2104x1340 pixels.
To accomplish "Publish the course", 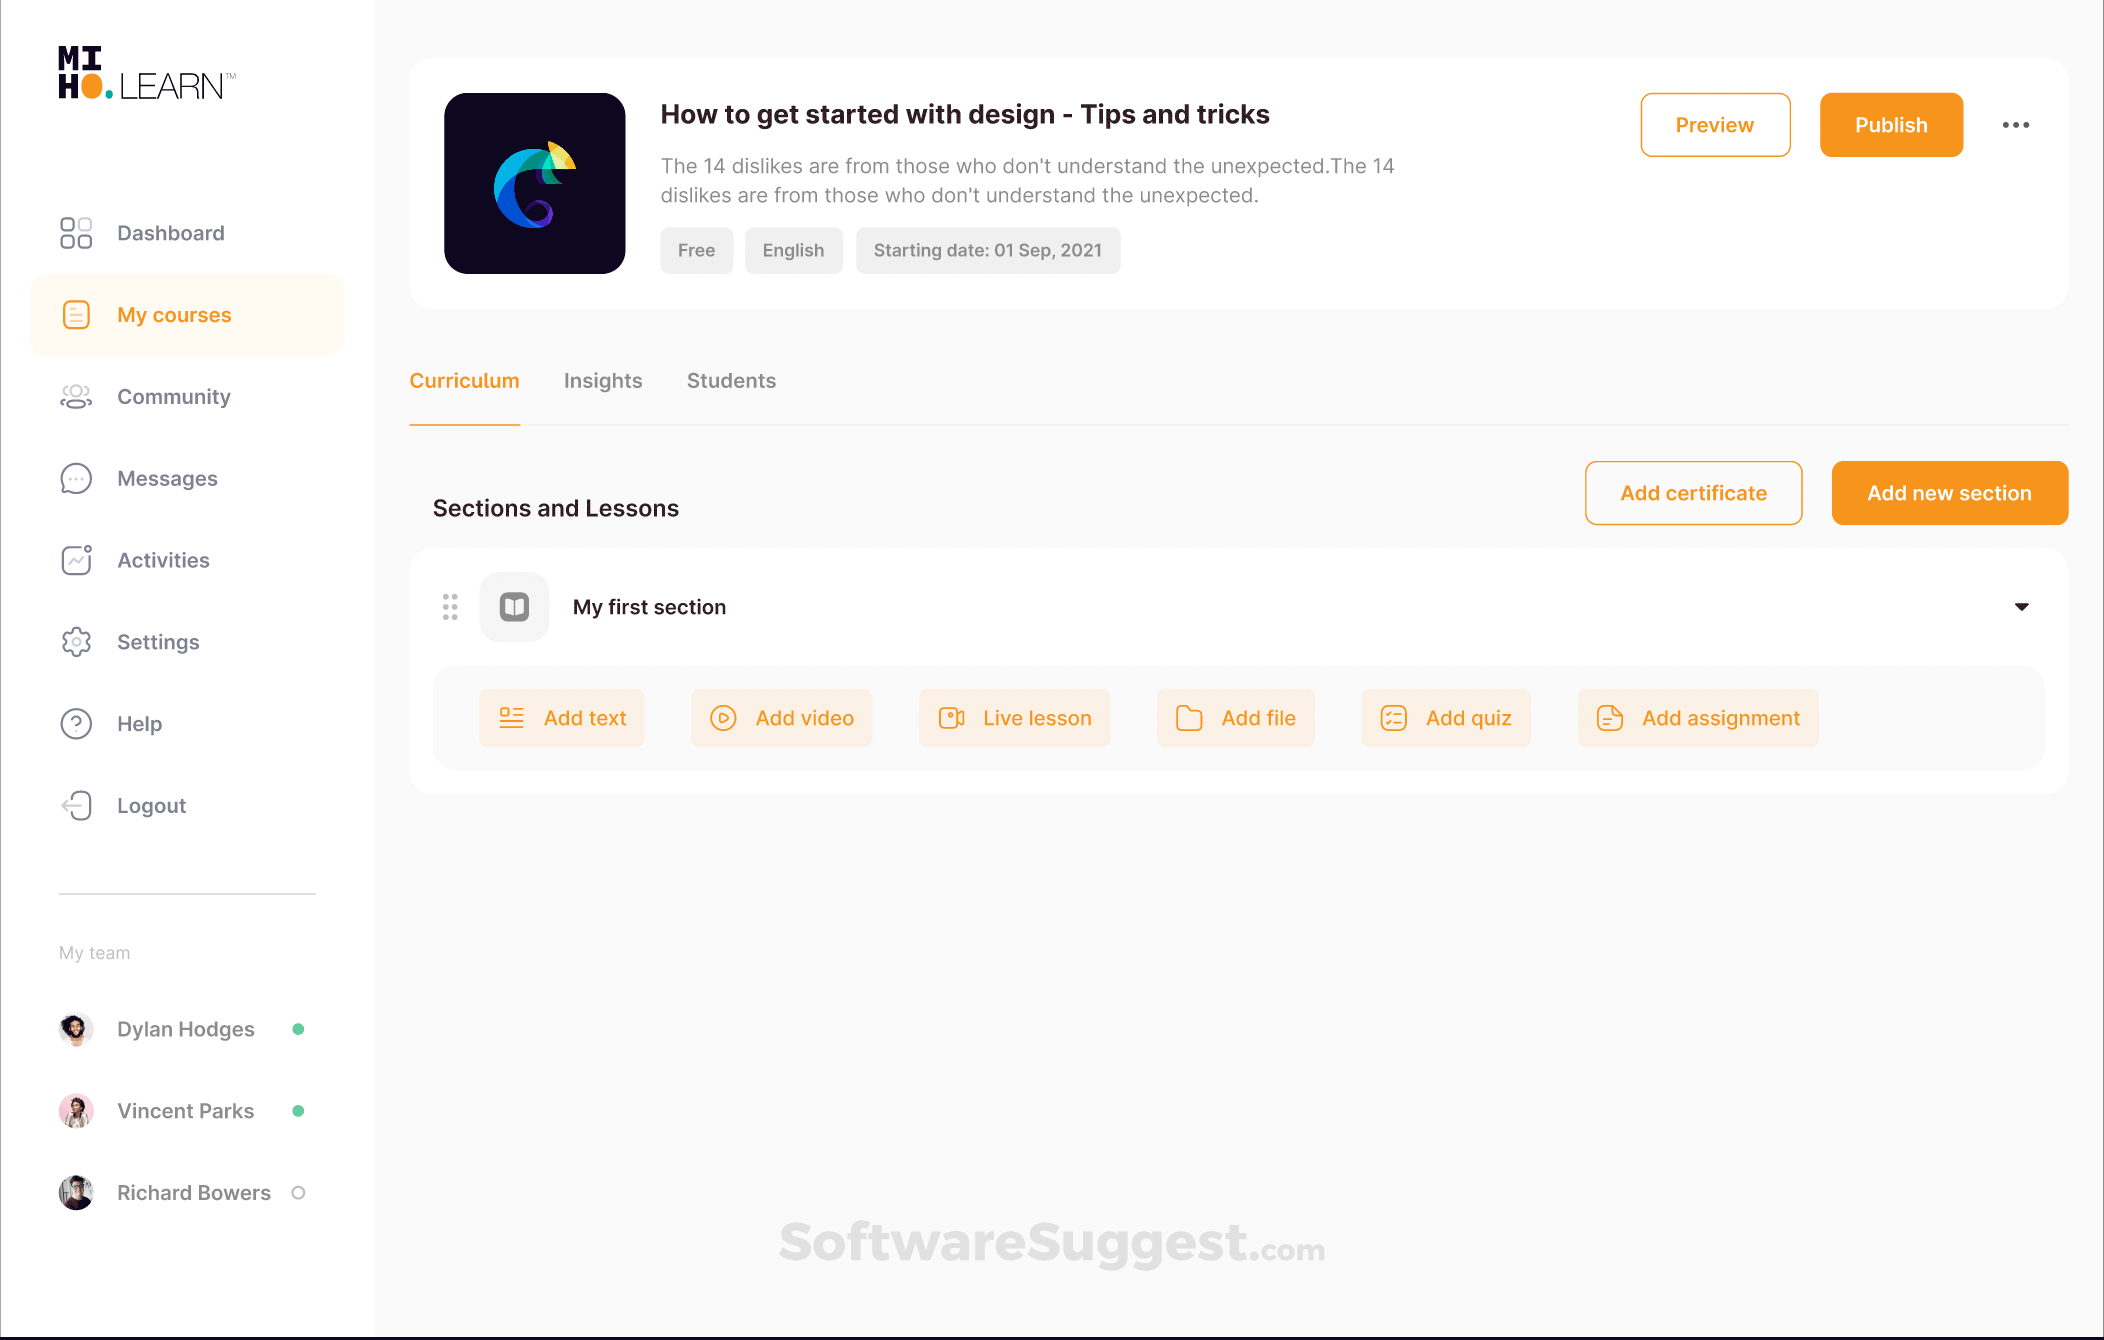I will coord(1890,124).
